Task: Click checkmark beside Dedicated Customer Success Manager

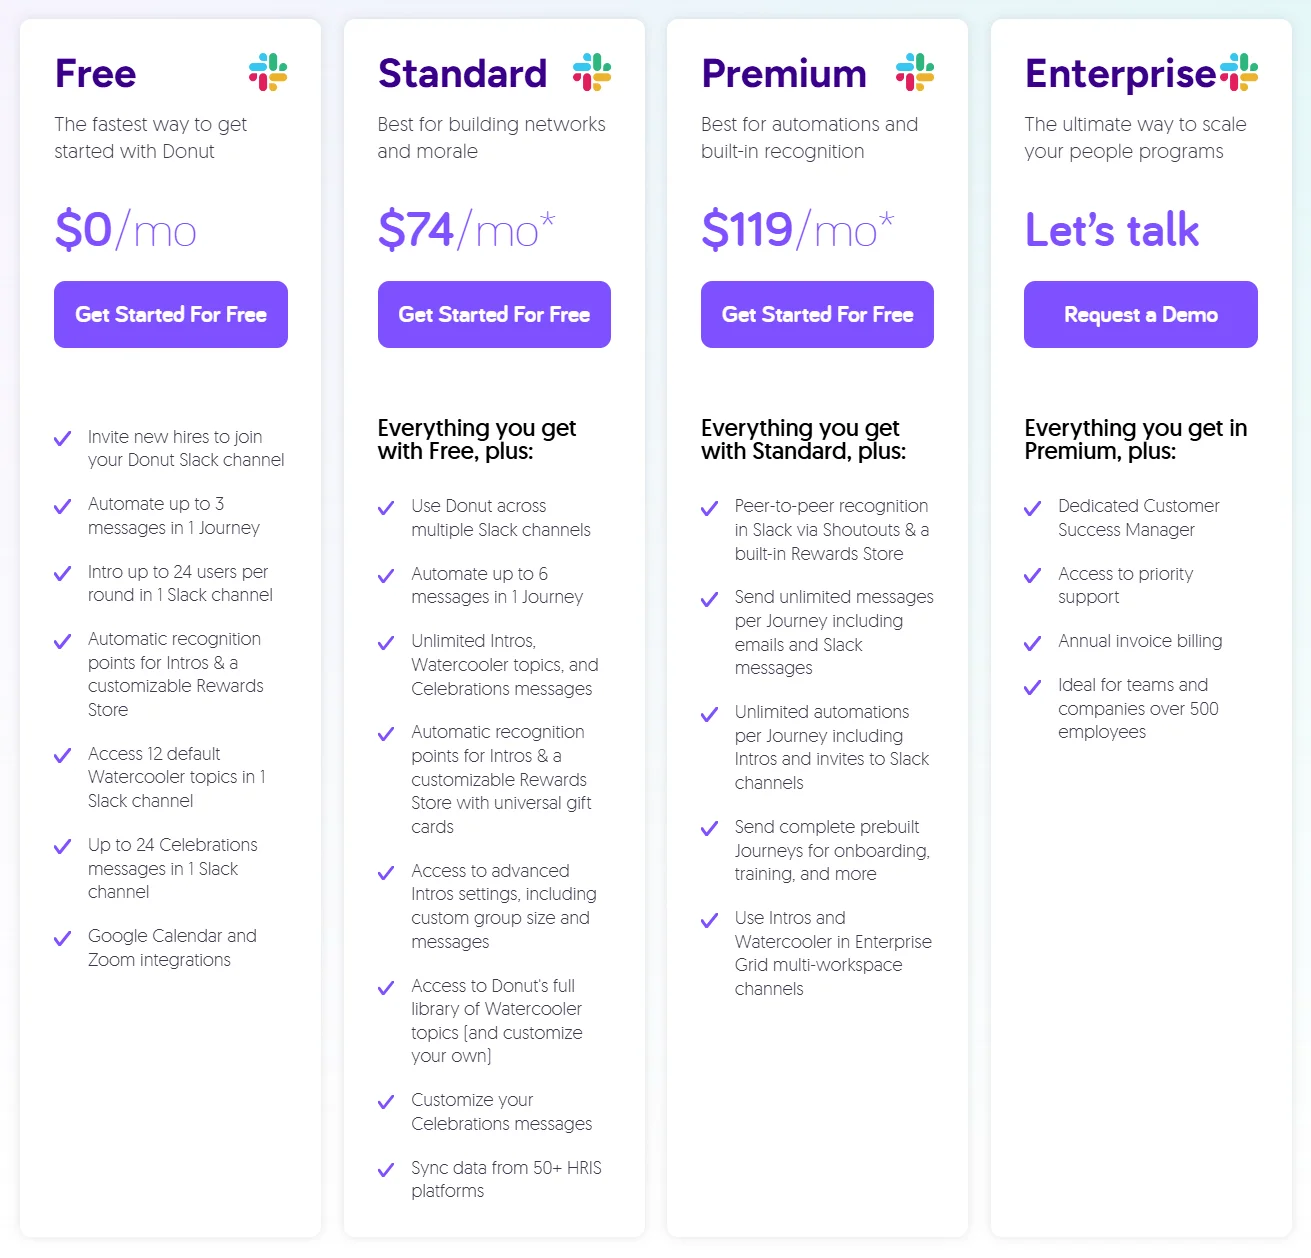Action: (x=1033, y=508)
